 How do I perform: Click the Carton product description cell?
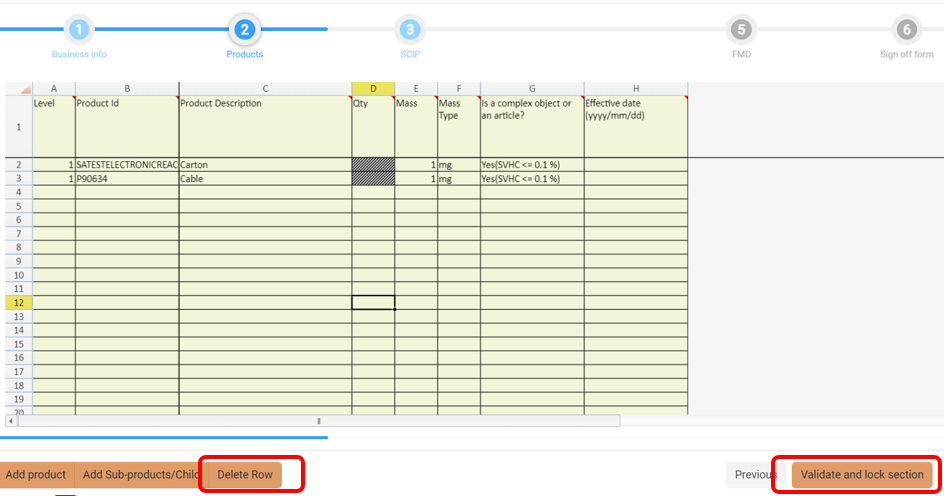coord(265,164)
